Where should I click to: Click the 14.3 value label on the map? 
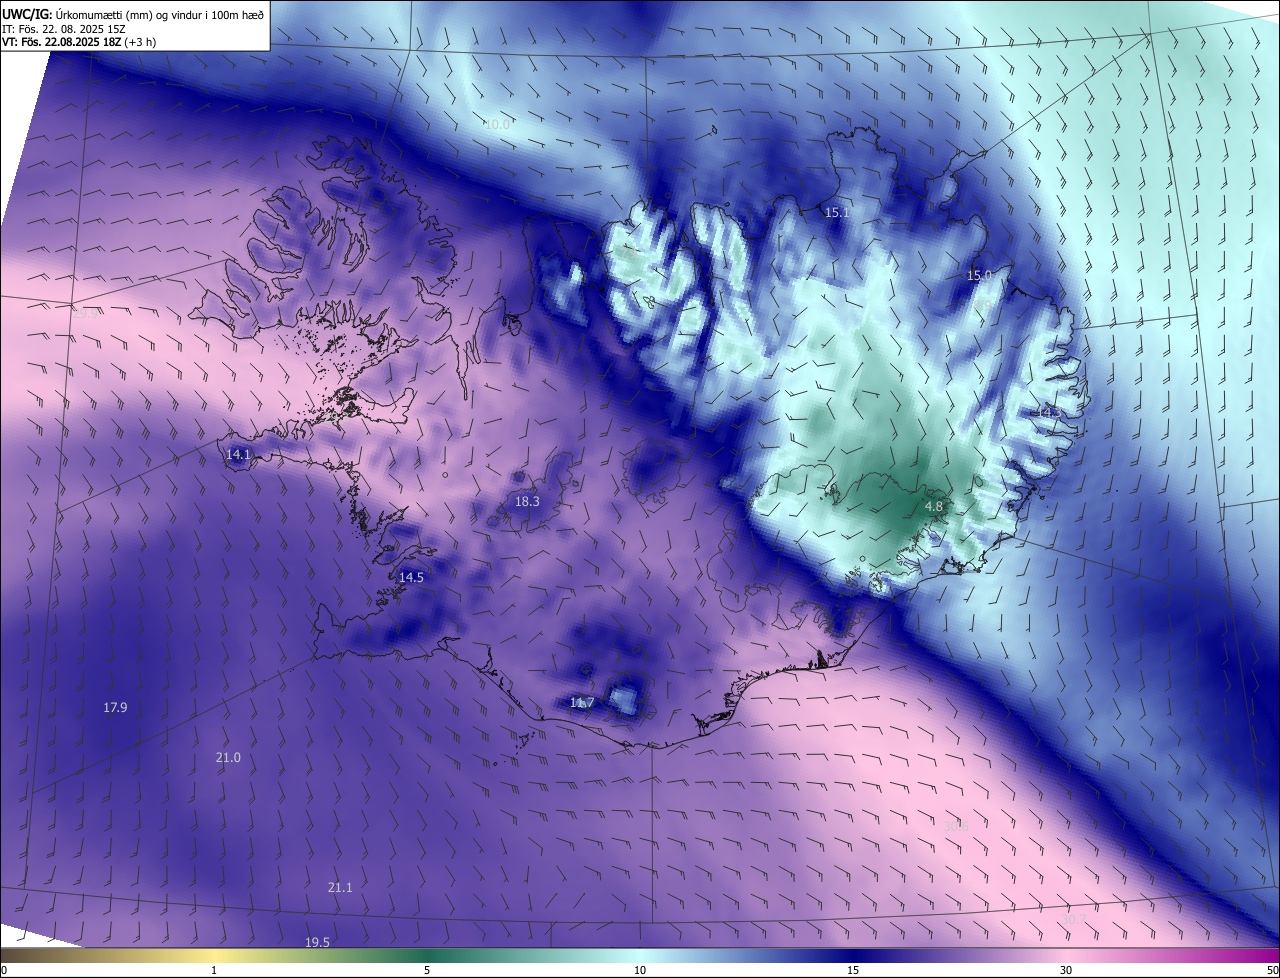(1049, 412)
